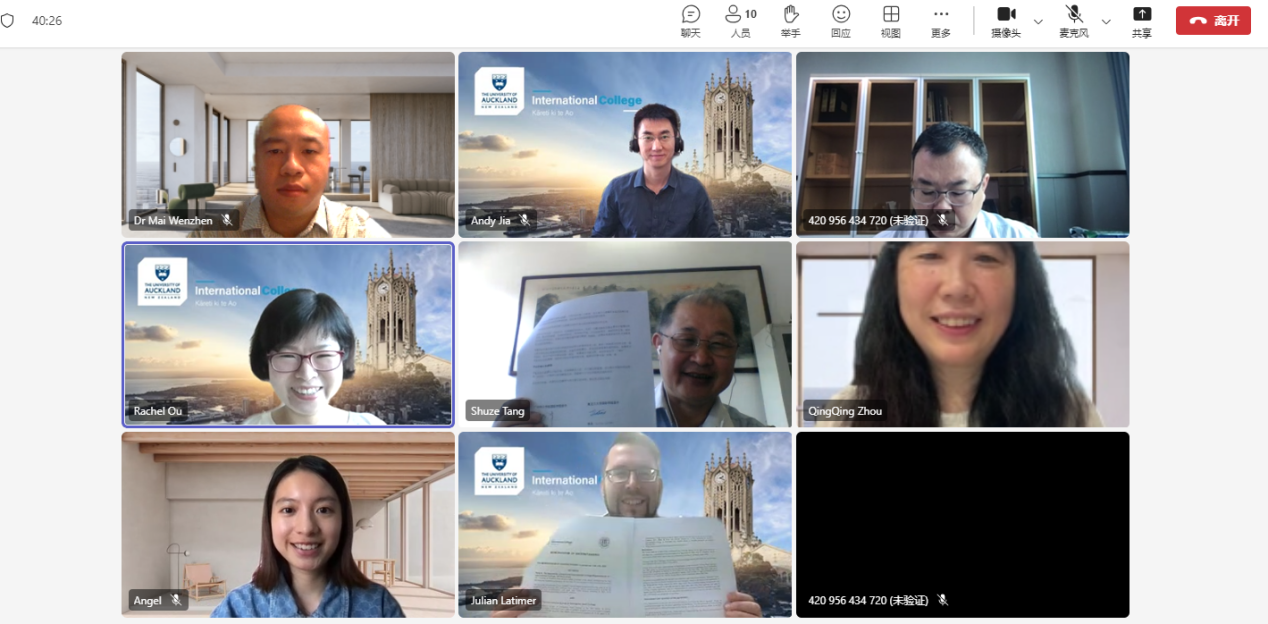Click the shield security icon beside timer
The height and width of the screenshot is (624, 1268).
(8, 20)
